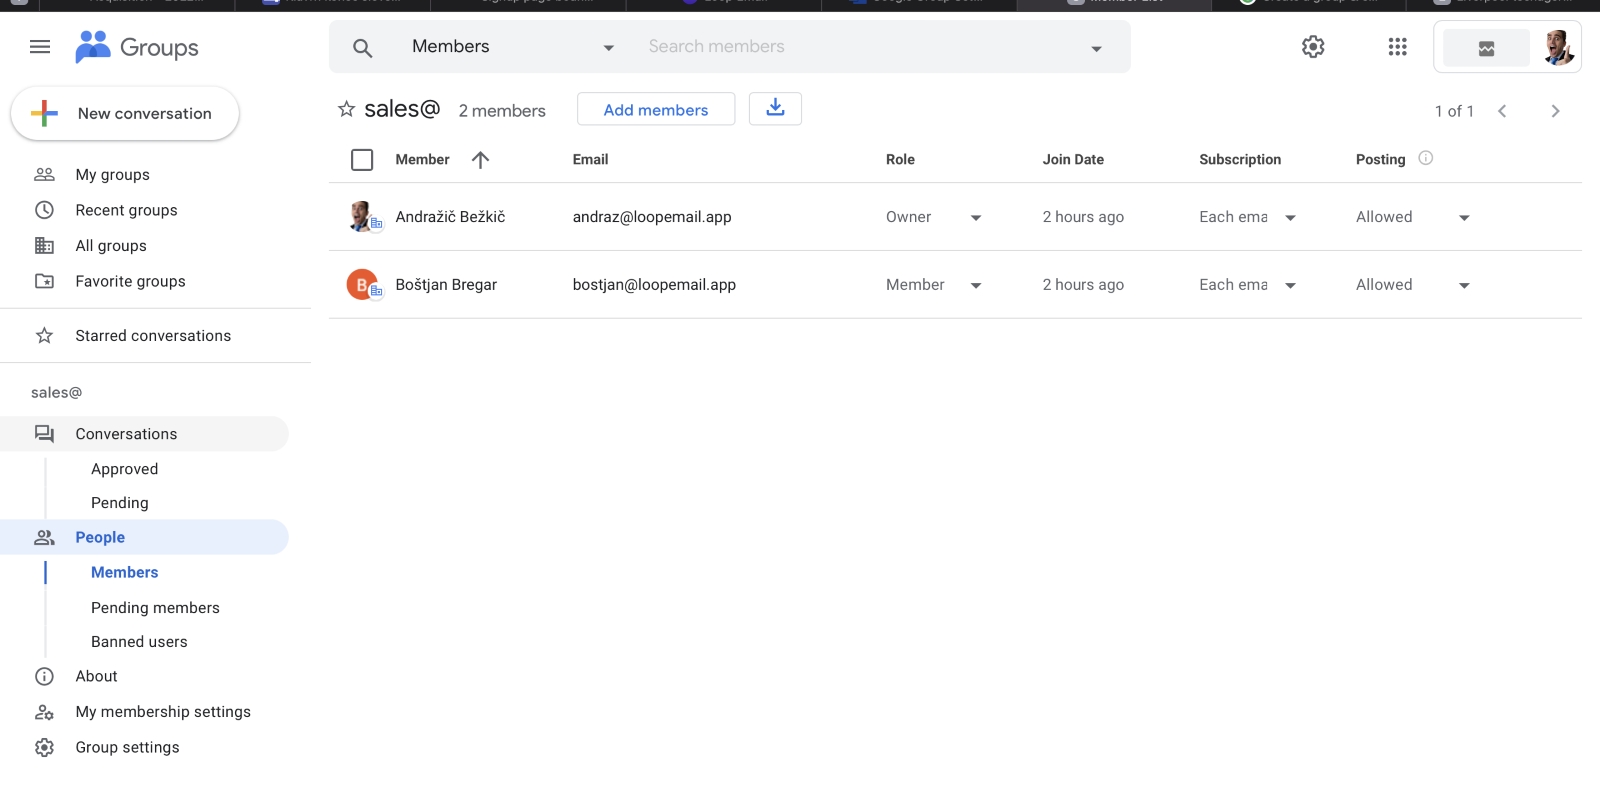Image resolution: width=1600 pixels, height=792 pixels.
Task: Click bostjan@loopemail.app email
Action: [654, 285]
